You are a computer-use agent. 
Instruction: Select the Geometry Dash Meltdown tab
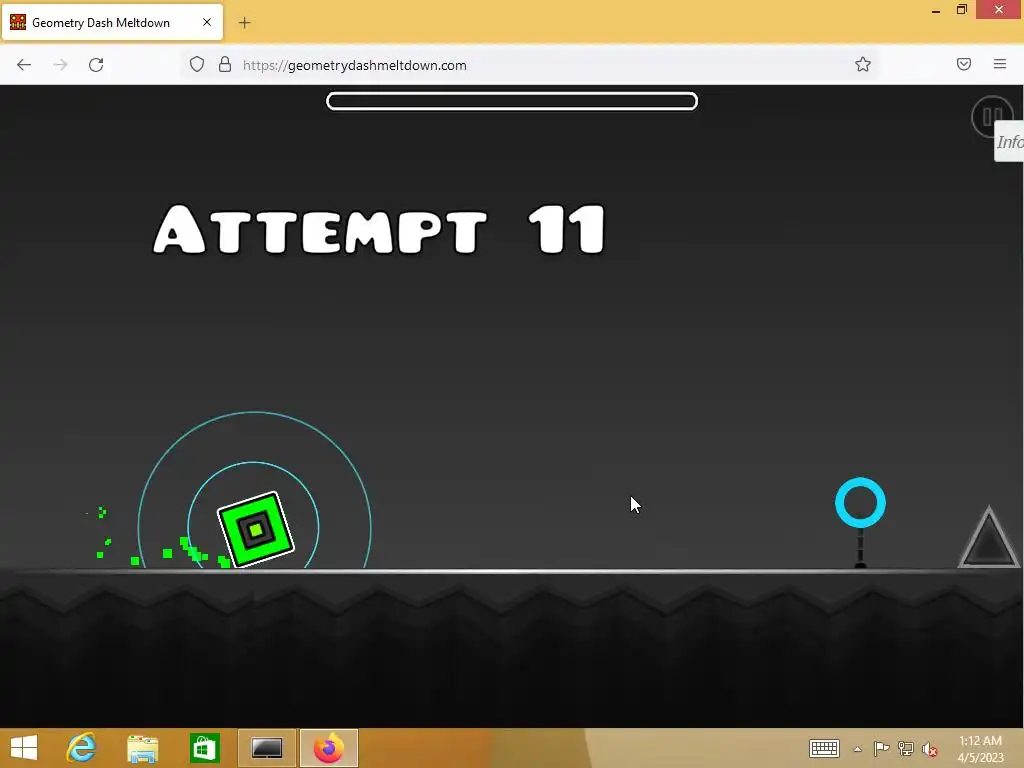click(112, 23)
